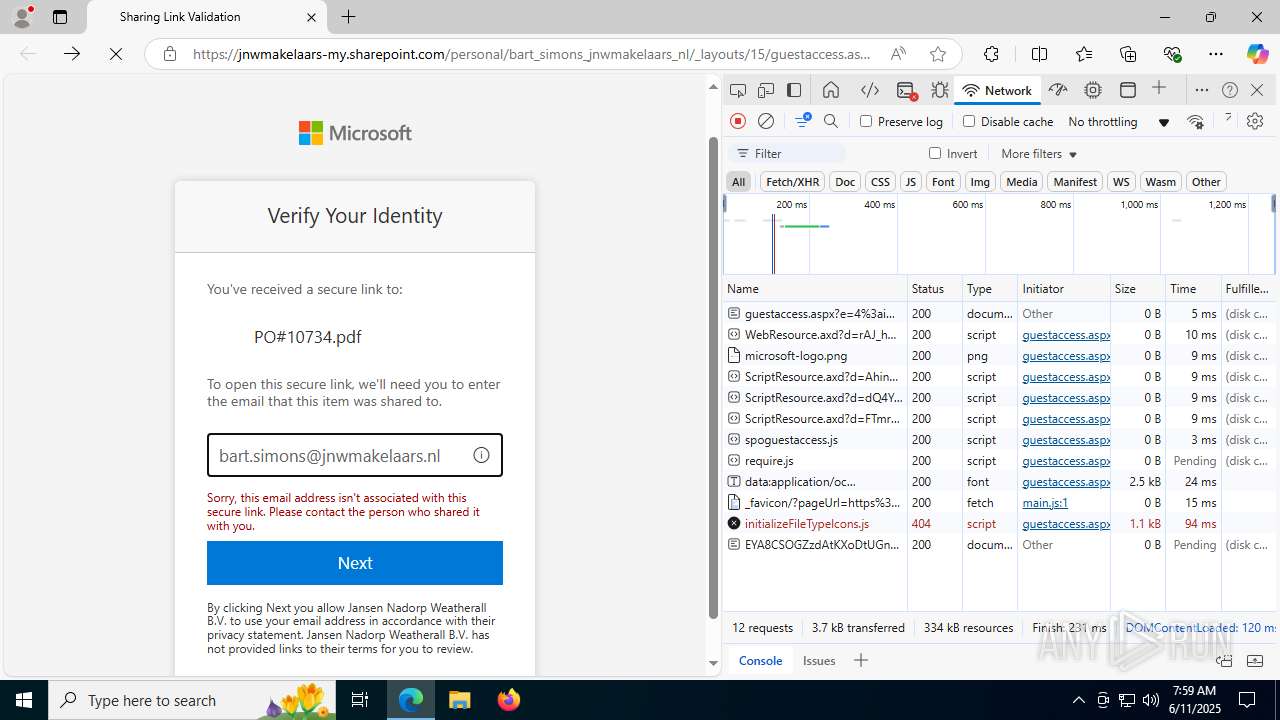Open browser Extensions puzzle icon
This screenshot has width=1280, height=720.
(x=991, y=54)
